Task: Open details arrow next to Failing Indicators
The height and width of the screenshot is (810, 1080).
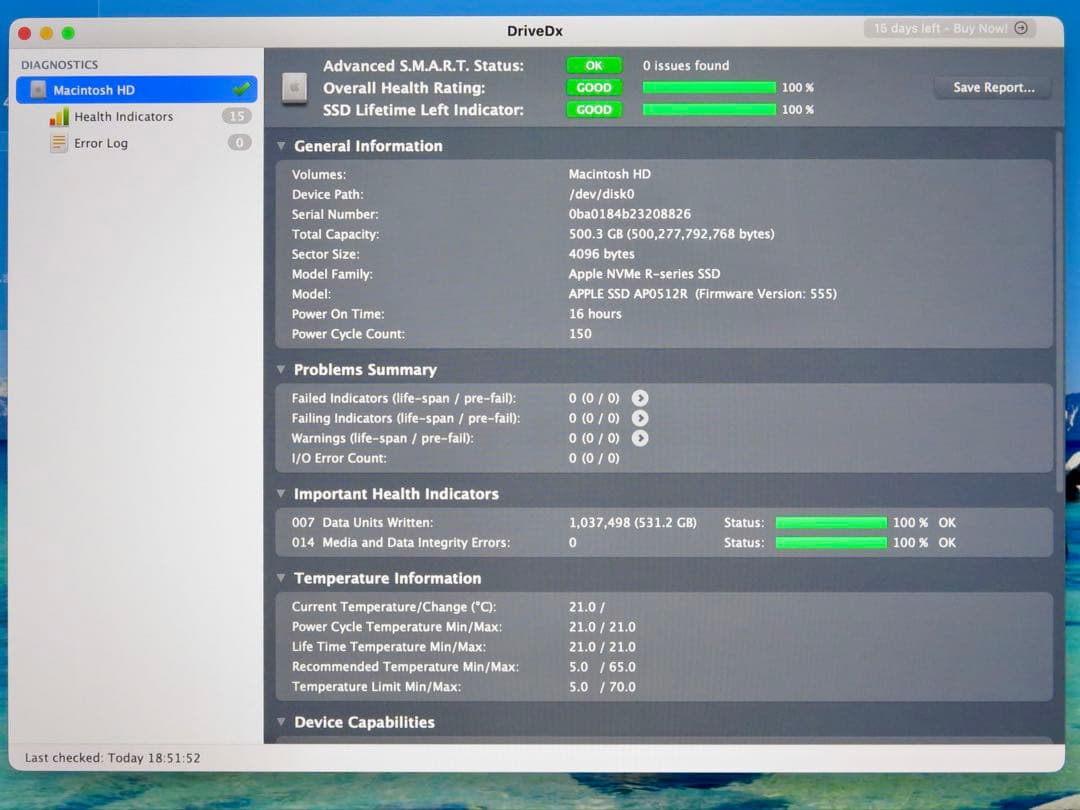Action: (x=640, y=418)
